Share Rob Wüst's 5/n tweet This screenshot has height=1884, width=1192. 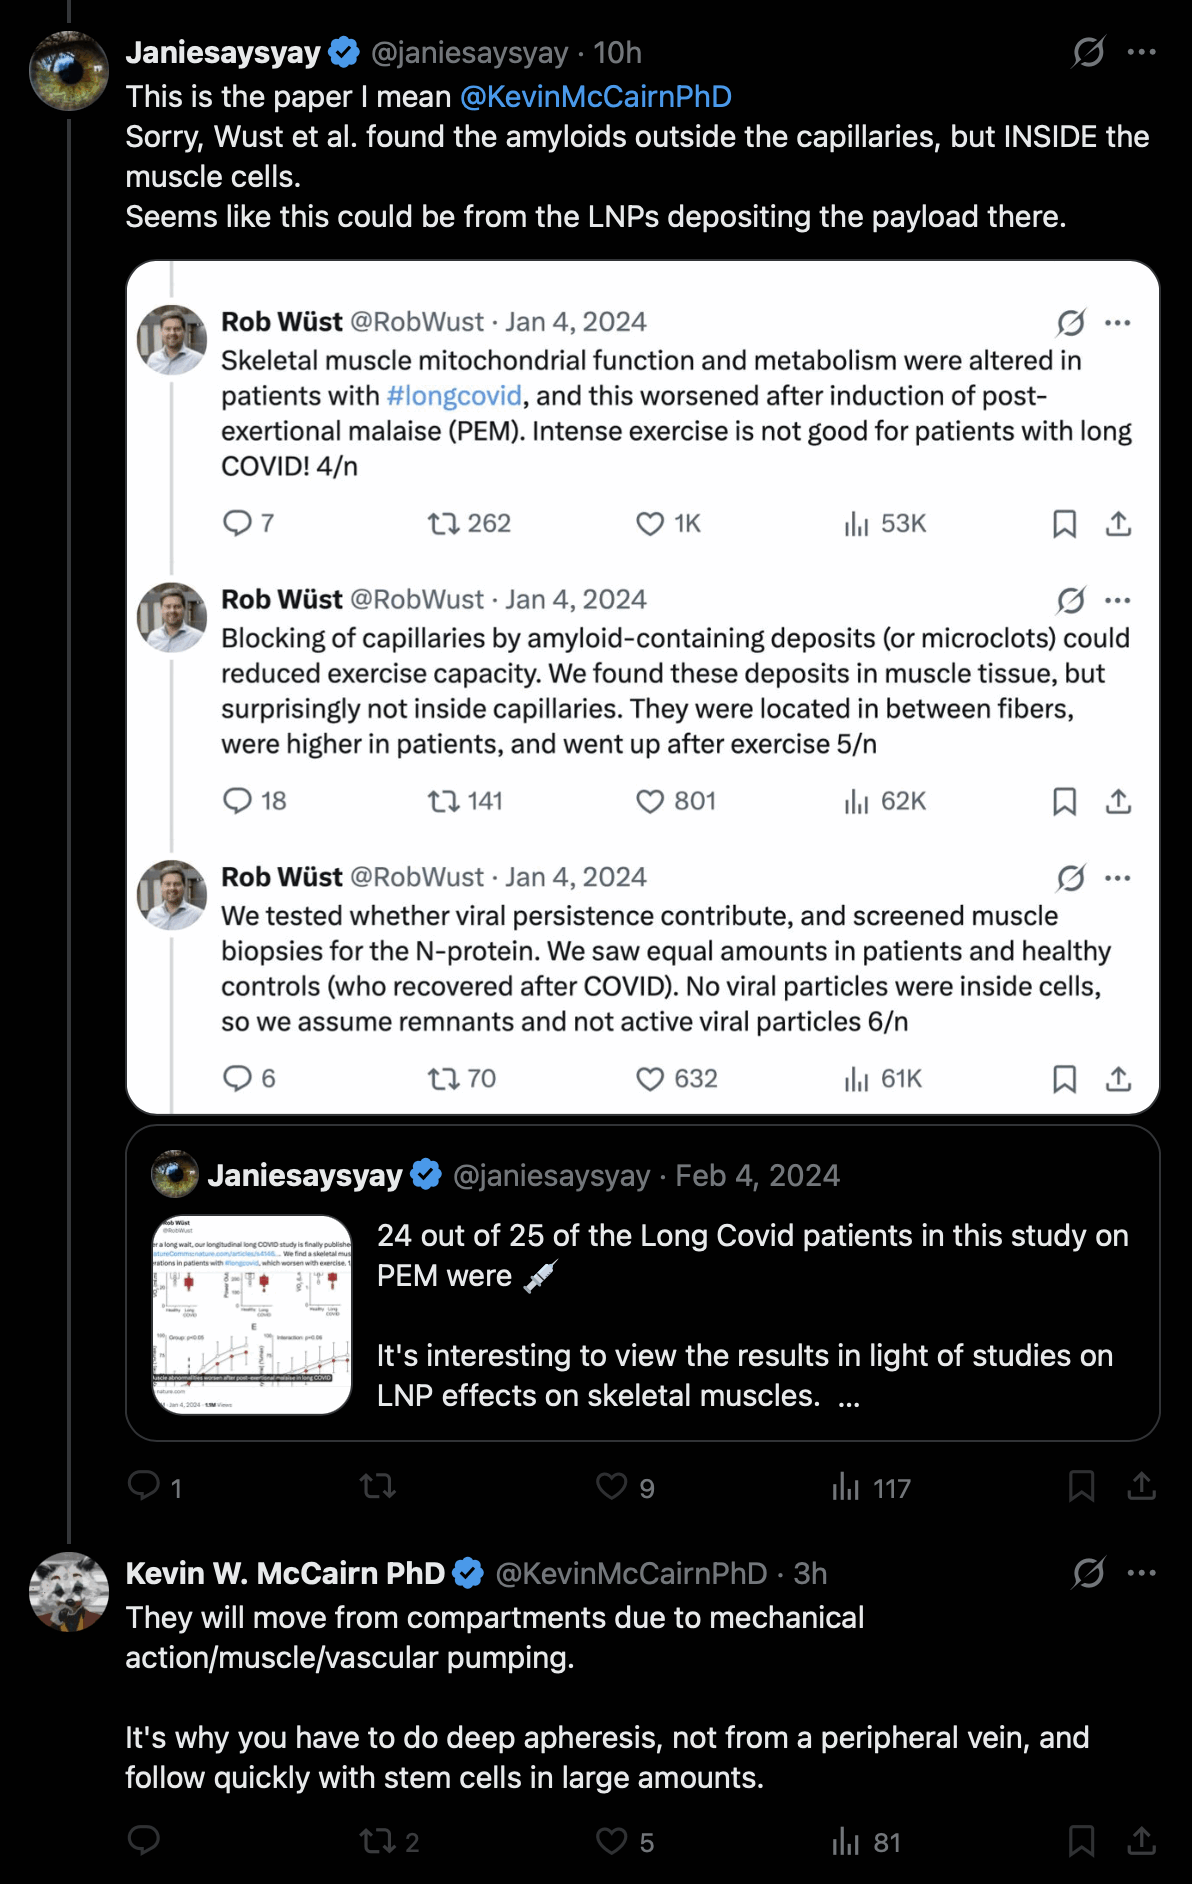coord(1118,801)
